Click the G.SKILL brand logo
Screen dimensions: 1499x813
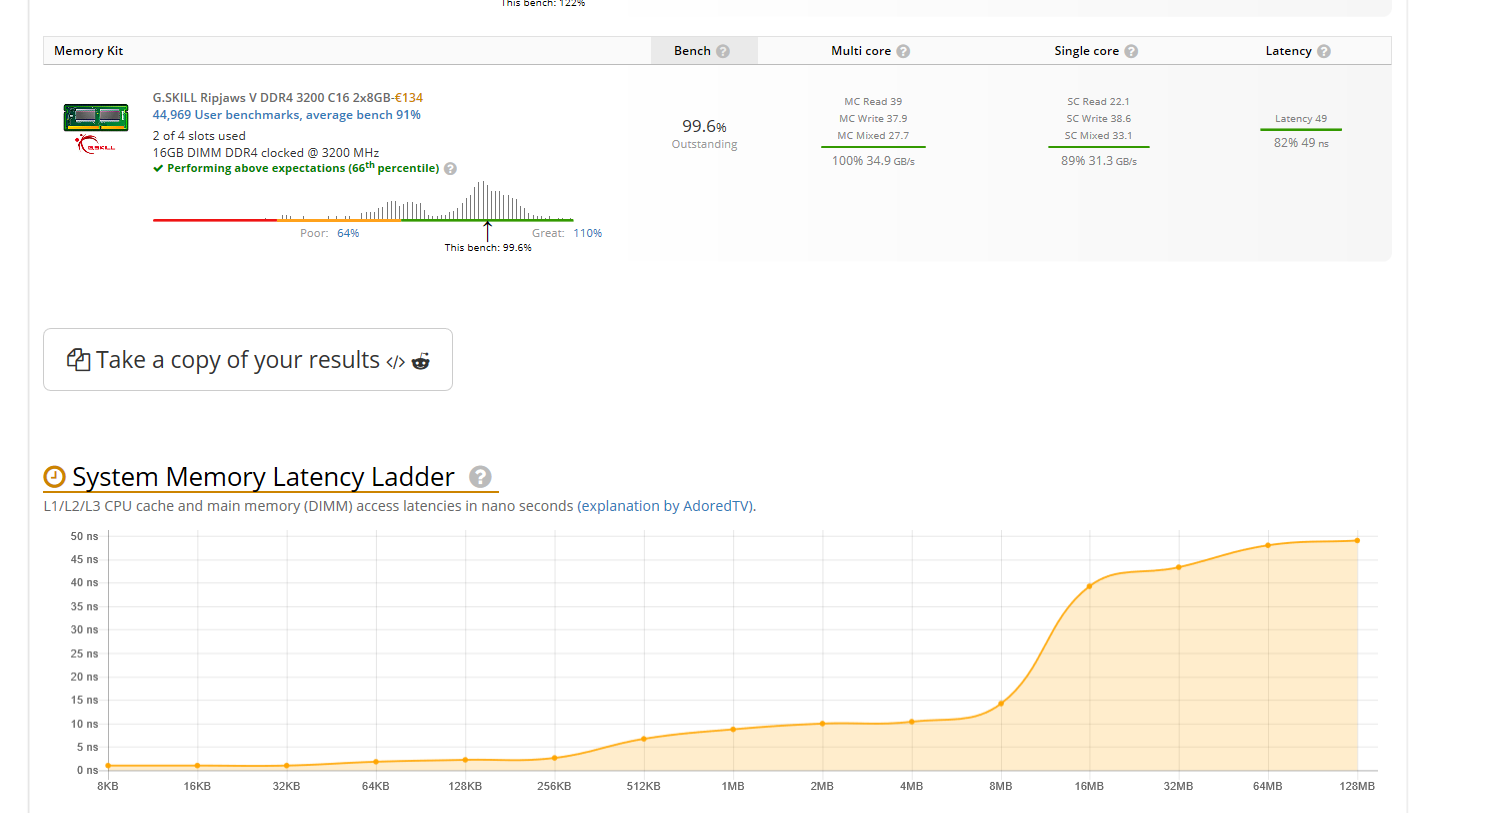[x=96, y=146]
